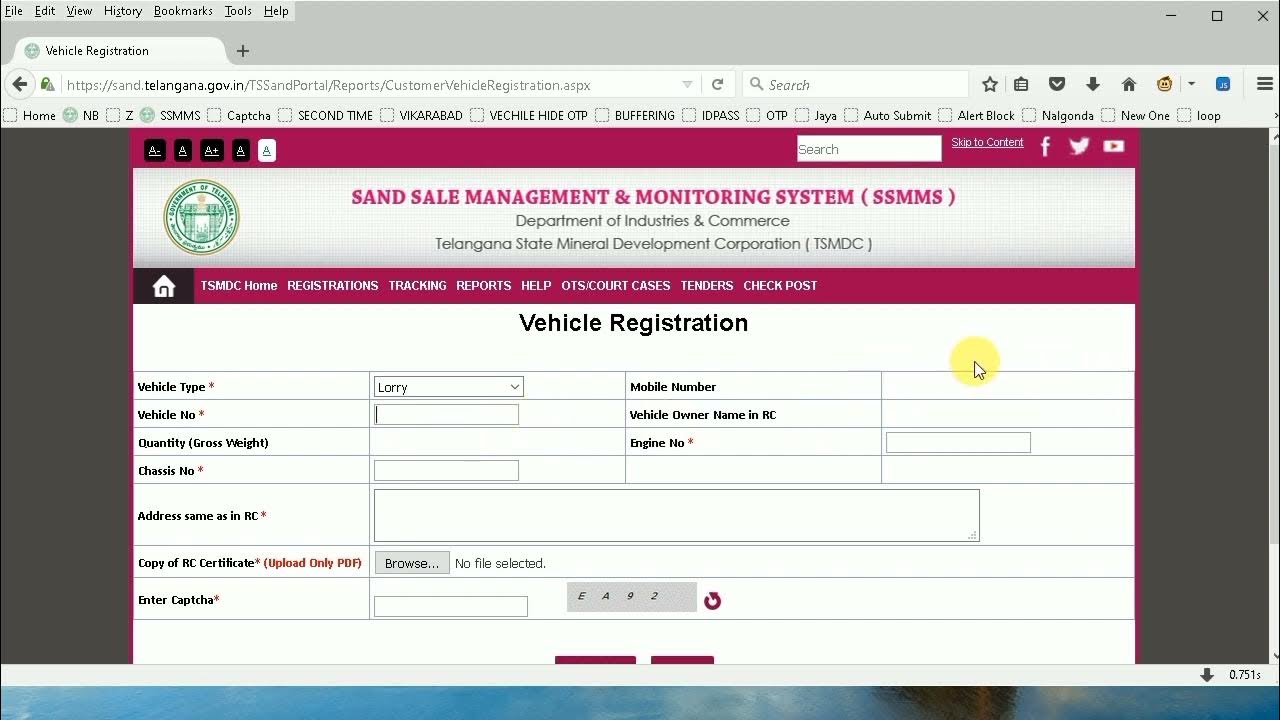The height and width of the screenshot is (720, 1280).
Task: Open the Alert Block bookmark
Action: [x=976, y=116]
